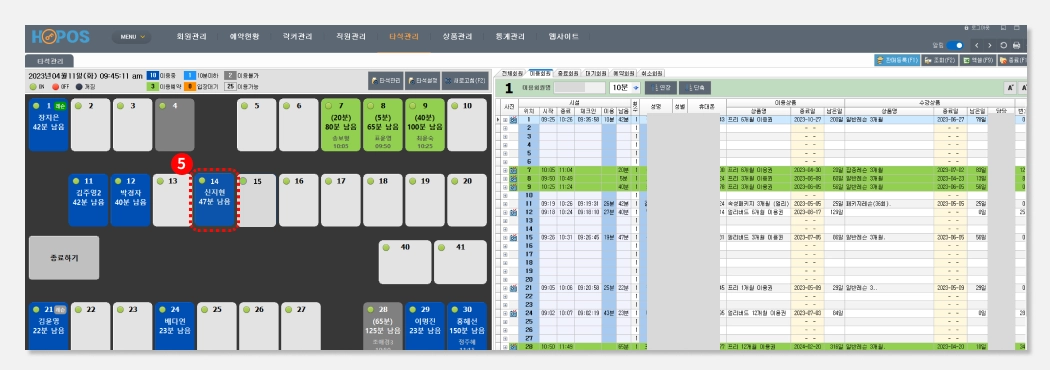The width and height of the screenshot is (1050, 370).
Task: Select seat 1 card 장지은
Action: coord(49,125)
